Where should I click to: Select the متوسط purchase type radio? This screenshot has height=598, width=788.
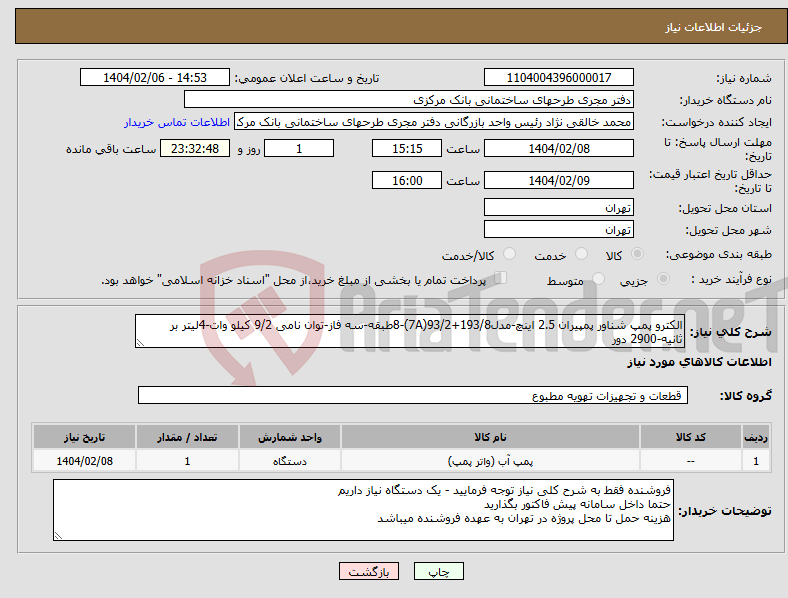[598, 278]
